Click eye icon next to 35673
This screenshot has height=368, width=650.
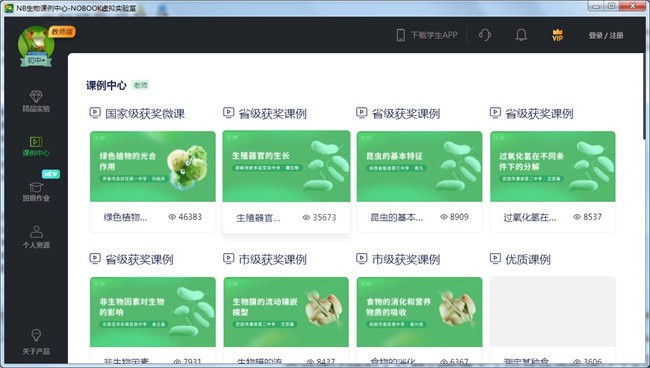[306, 218]
